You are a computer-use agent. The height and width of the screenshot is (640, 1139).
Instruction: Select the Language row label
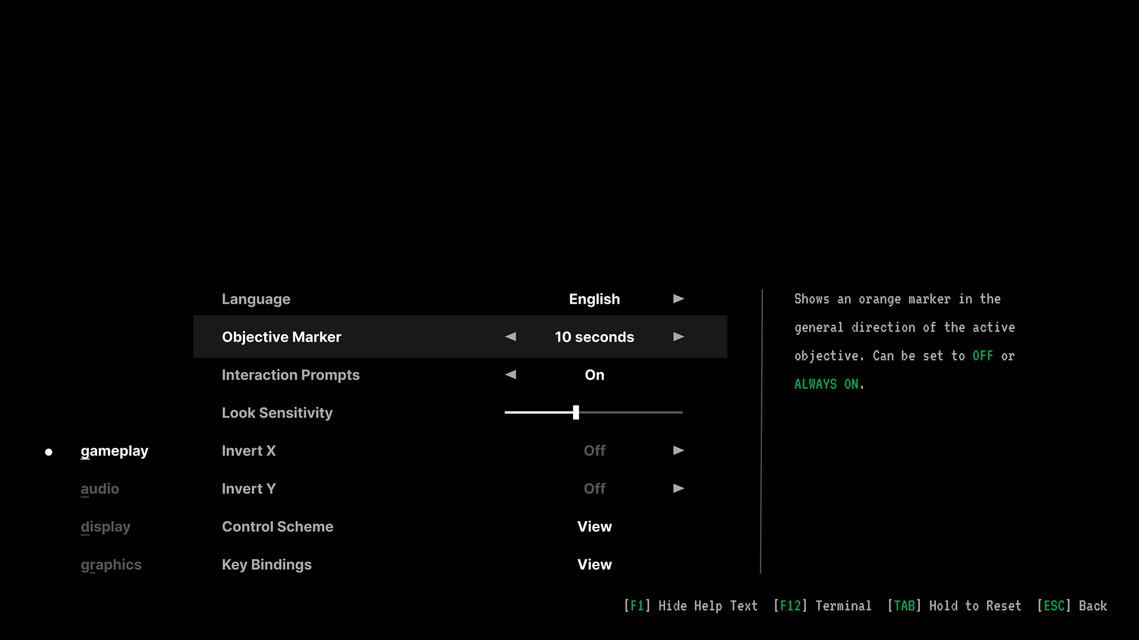[x=256, y=299]
